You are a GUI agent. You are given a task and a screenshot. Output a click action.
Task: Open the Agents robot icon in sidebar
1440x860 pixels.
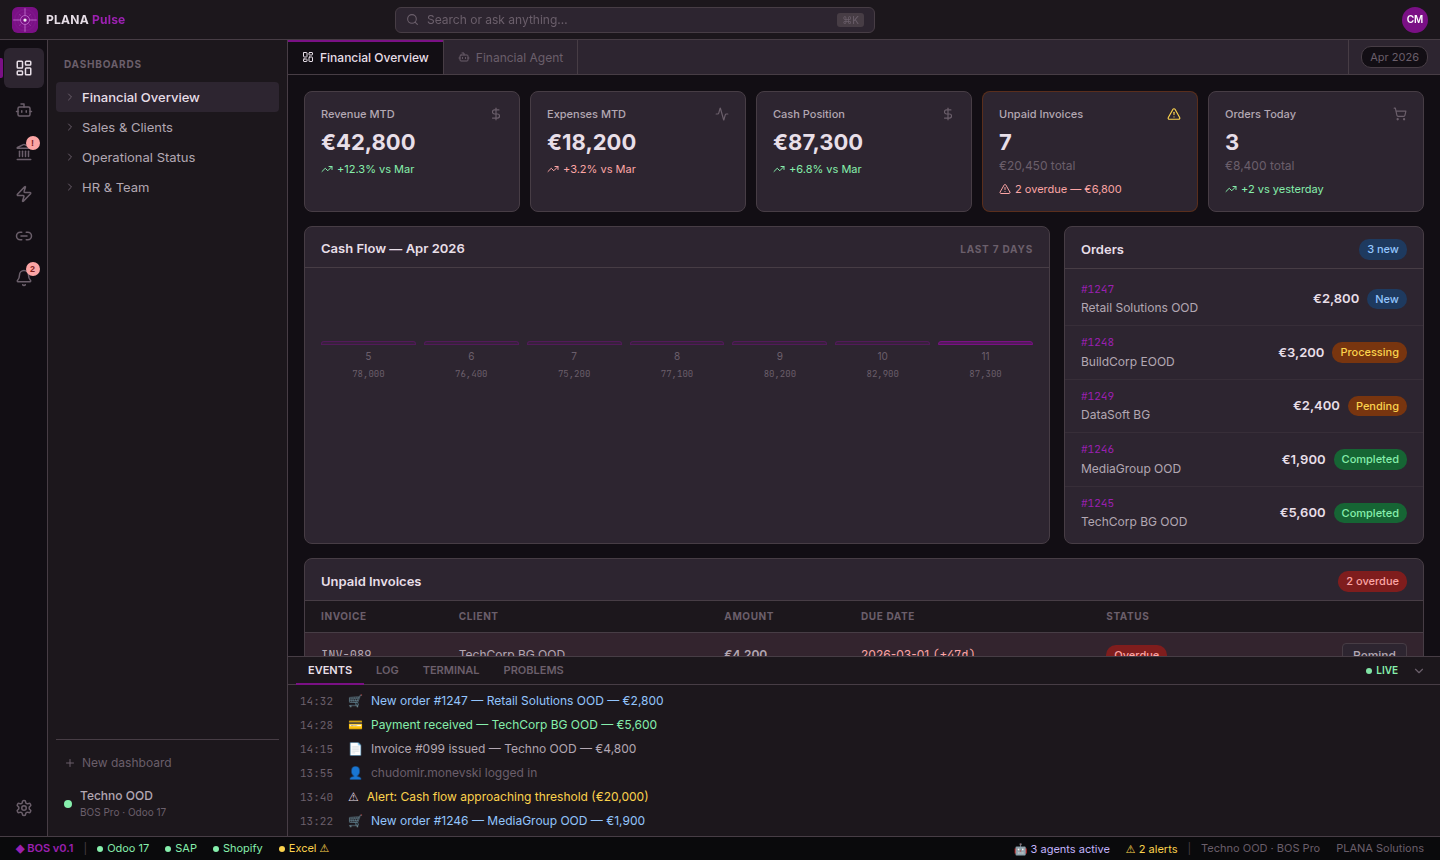coord(24,110)
